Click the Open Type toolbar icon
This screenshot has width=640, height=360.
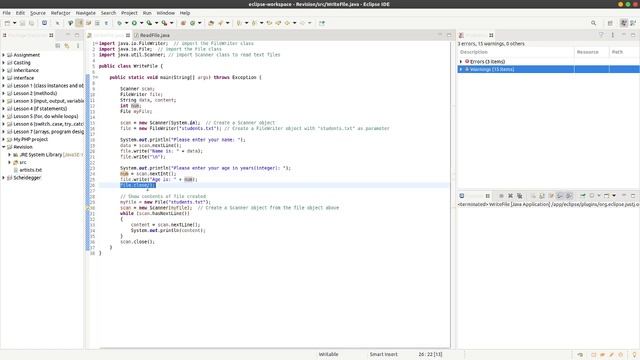(211, 23)
